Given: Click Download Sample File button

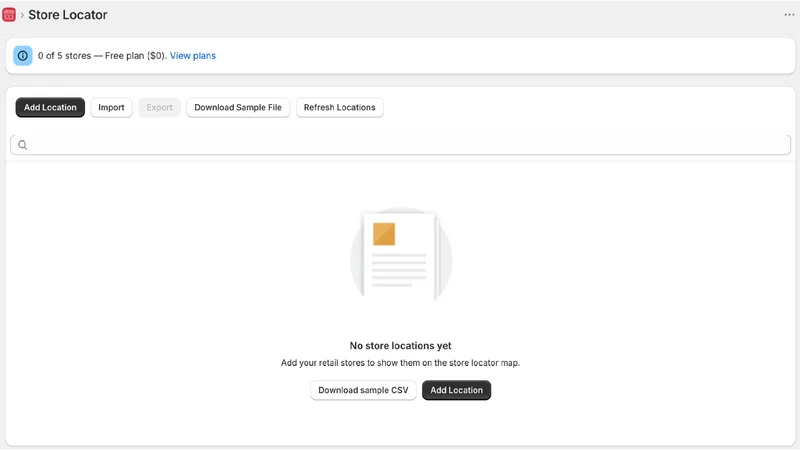Looking at the screenshot, I should [238, 108].
